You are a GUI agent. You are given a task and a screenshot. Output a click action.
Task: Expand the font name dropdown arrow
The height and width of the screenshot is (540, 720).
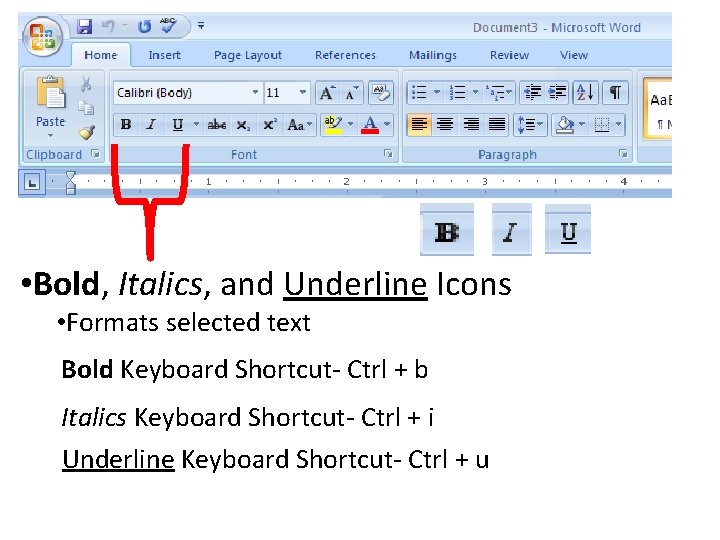tap(256, 93)
